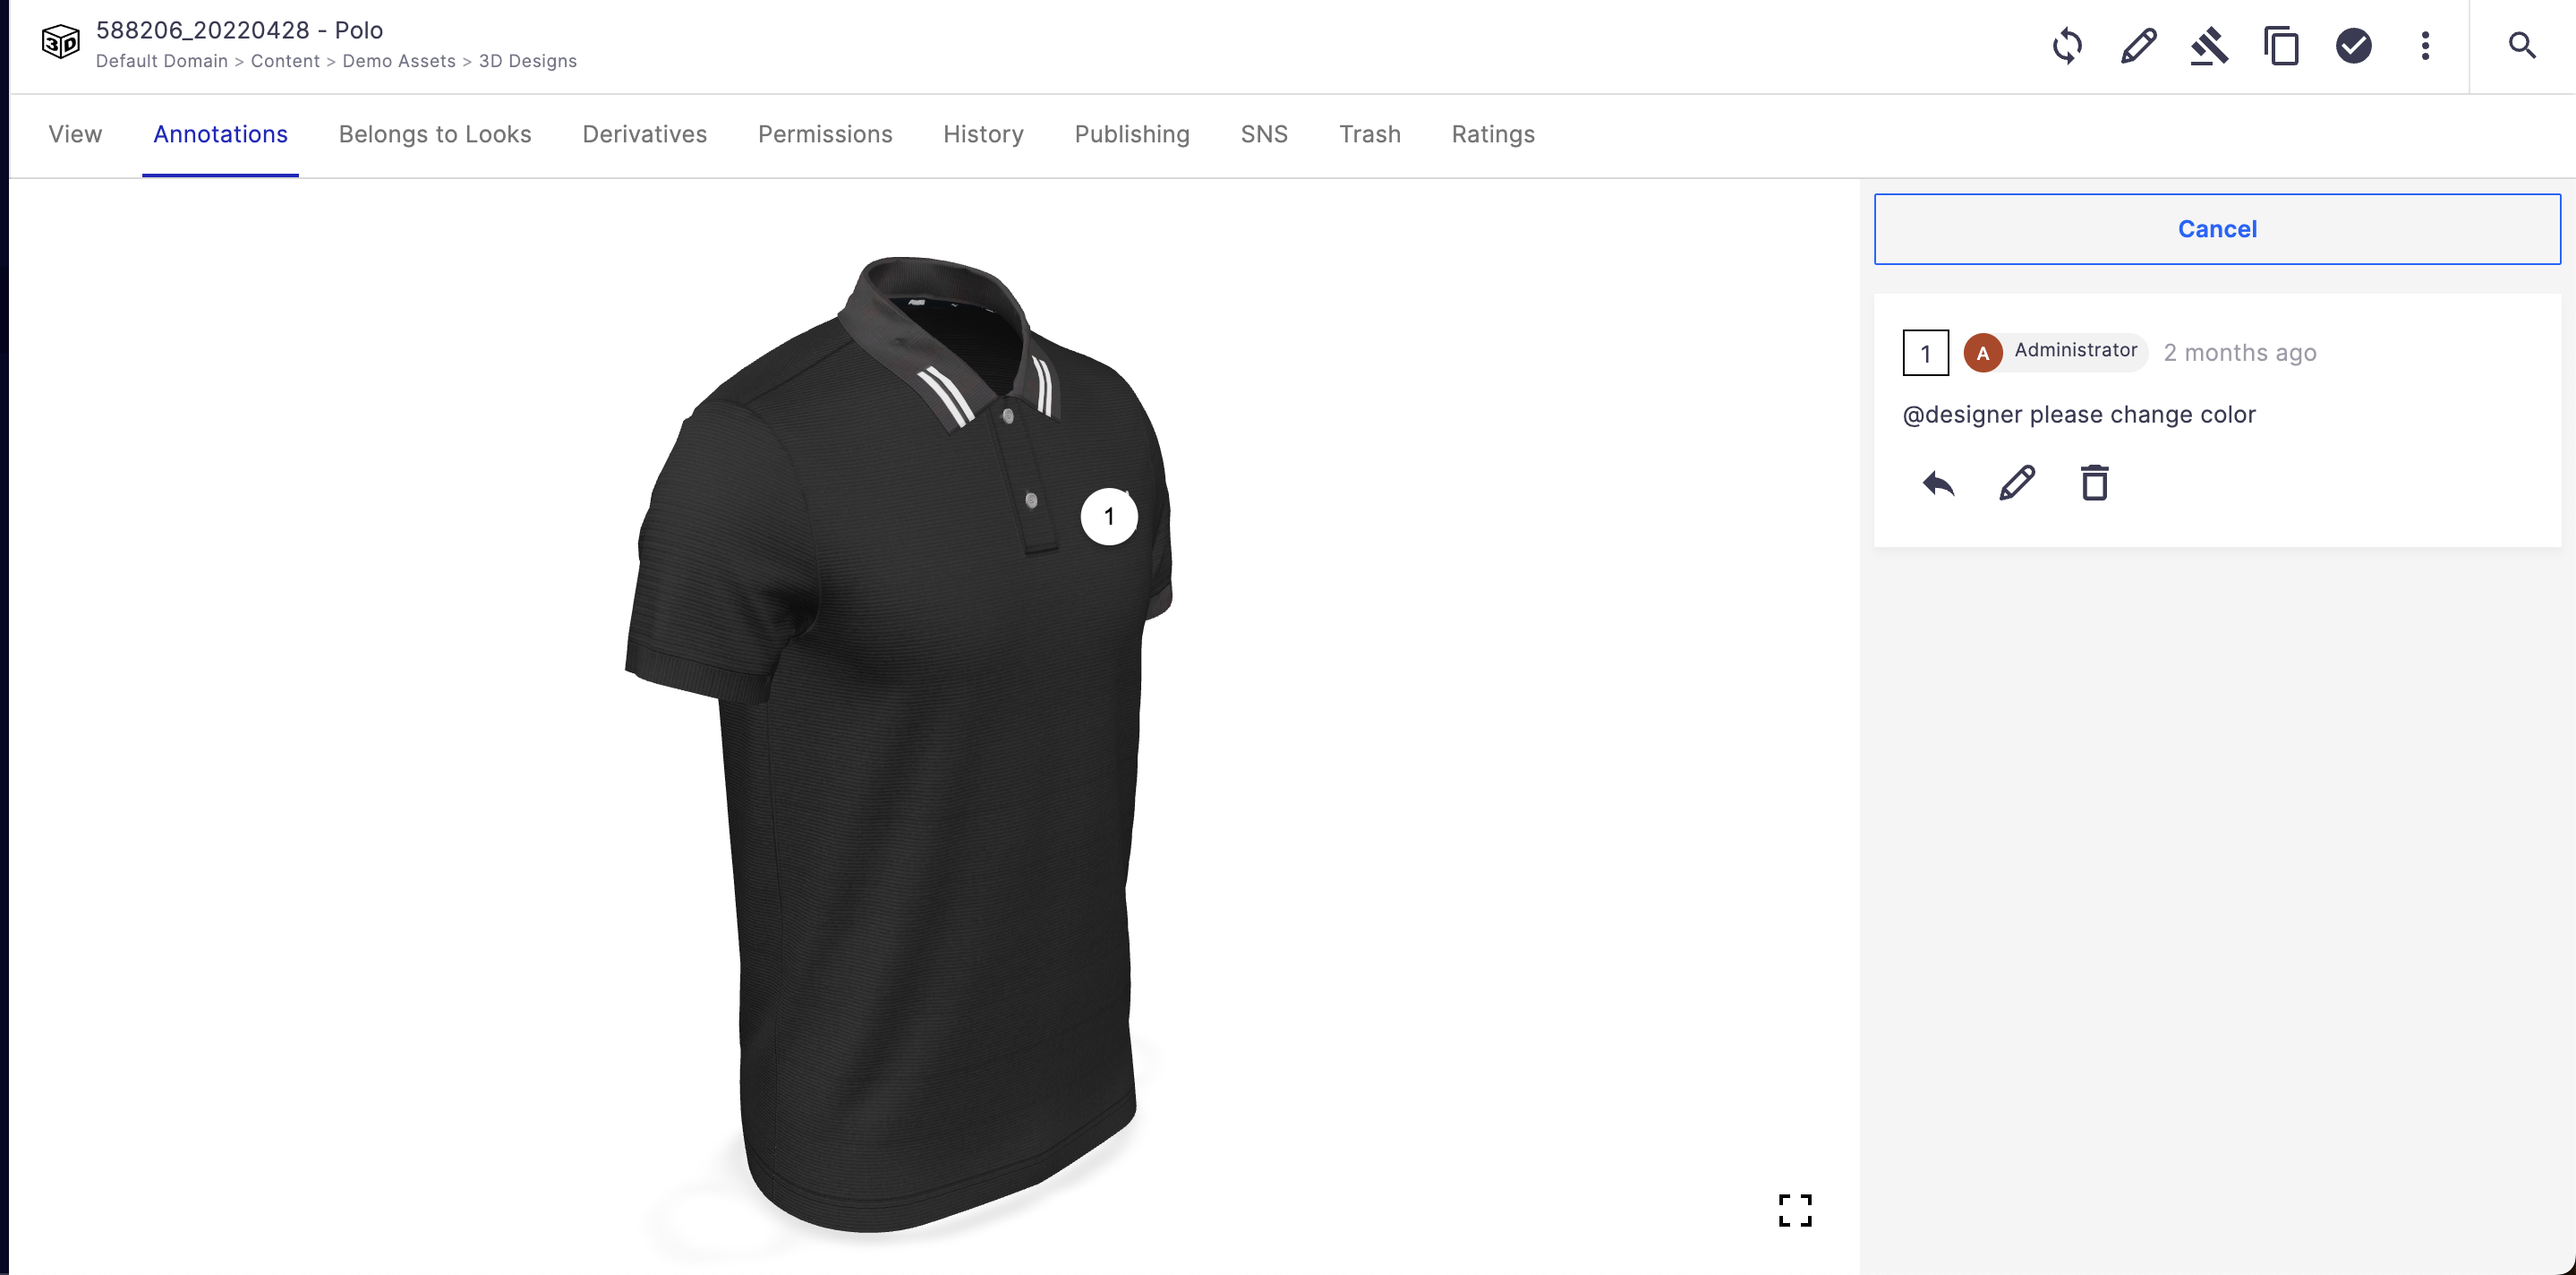
Task: Reply to the Administrator annotation
Action: click(1938, 484)
